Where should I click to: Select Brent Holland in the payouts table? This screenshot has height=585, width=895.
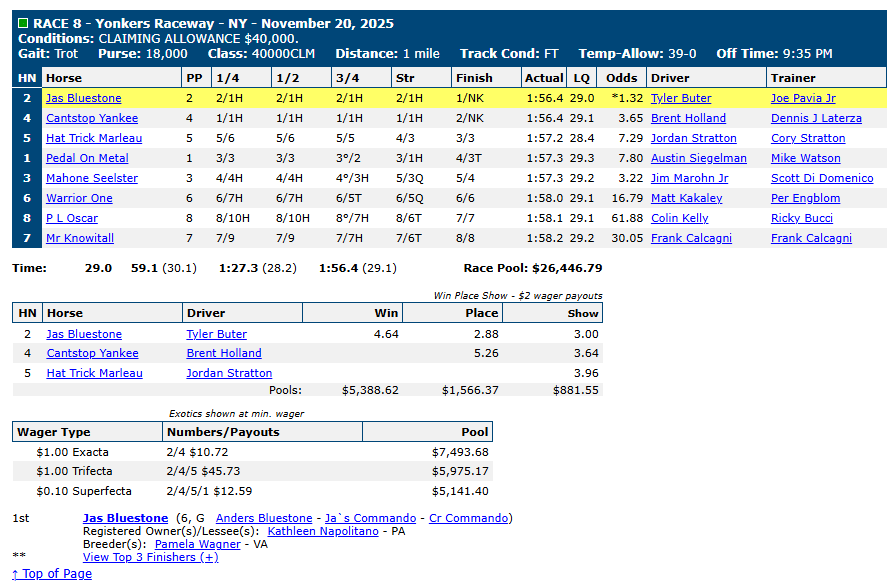[224, 353]
